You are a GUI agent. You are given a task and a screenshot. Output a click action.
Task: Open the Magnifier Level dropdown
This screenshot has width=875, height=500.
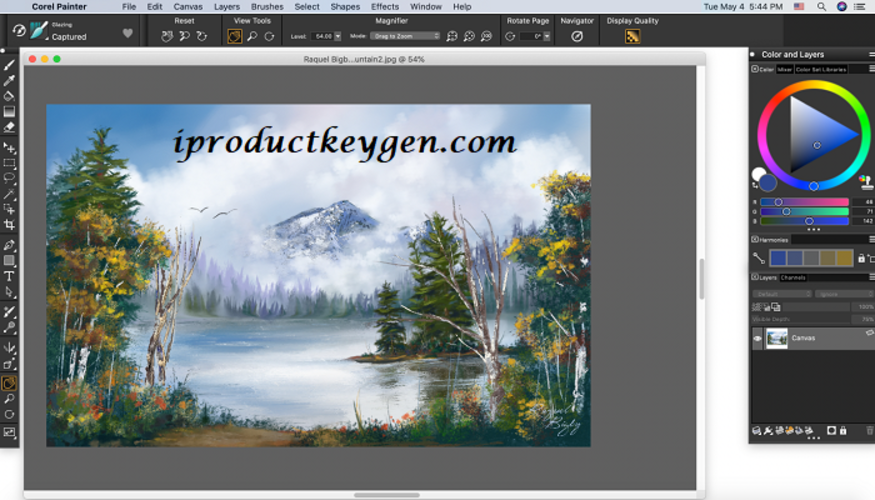tap(338, 36)
